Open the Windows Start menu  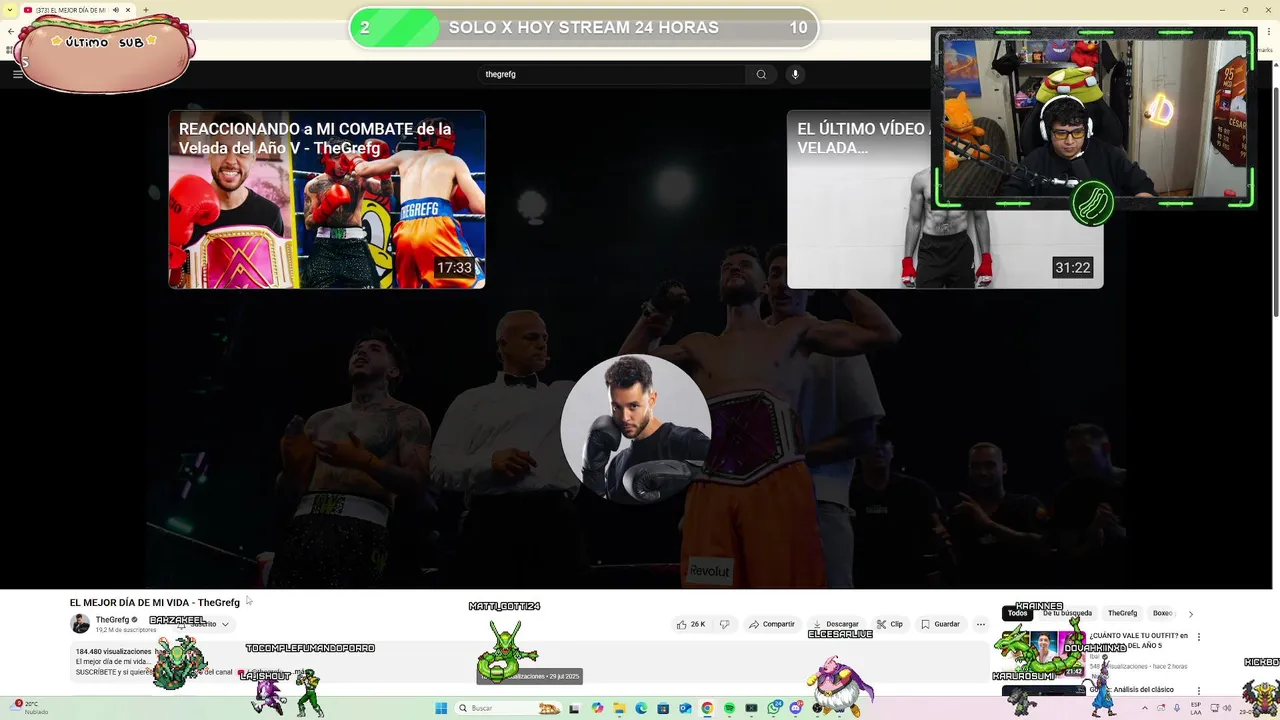pos(441,708)
